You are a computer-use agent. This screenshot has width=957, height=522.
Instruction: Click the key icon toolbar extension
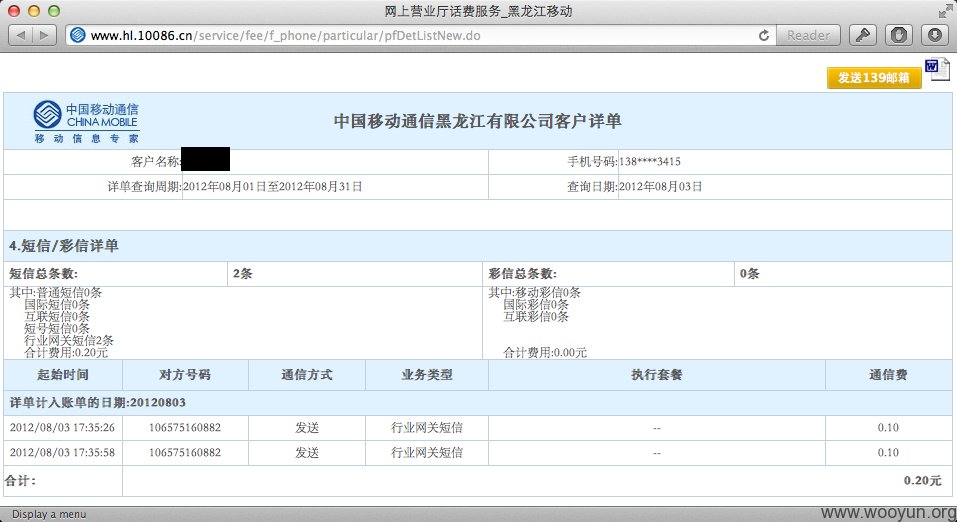862,35
